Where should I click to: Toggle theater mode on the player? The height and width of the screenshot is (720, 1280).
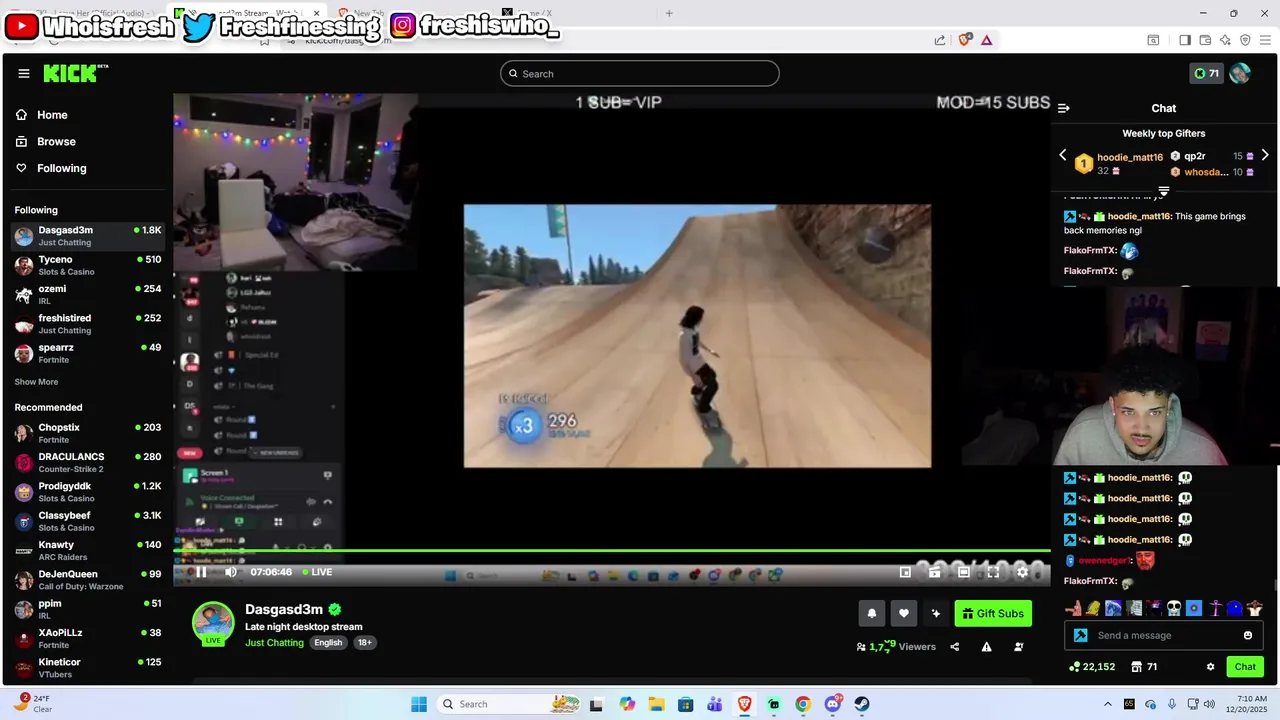tap(964, 572)
